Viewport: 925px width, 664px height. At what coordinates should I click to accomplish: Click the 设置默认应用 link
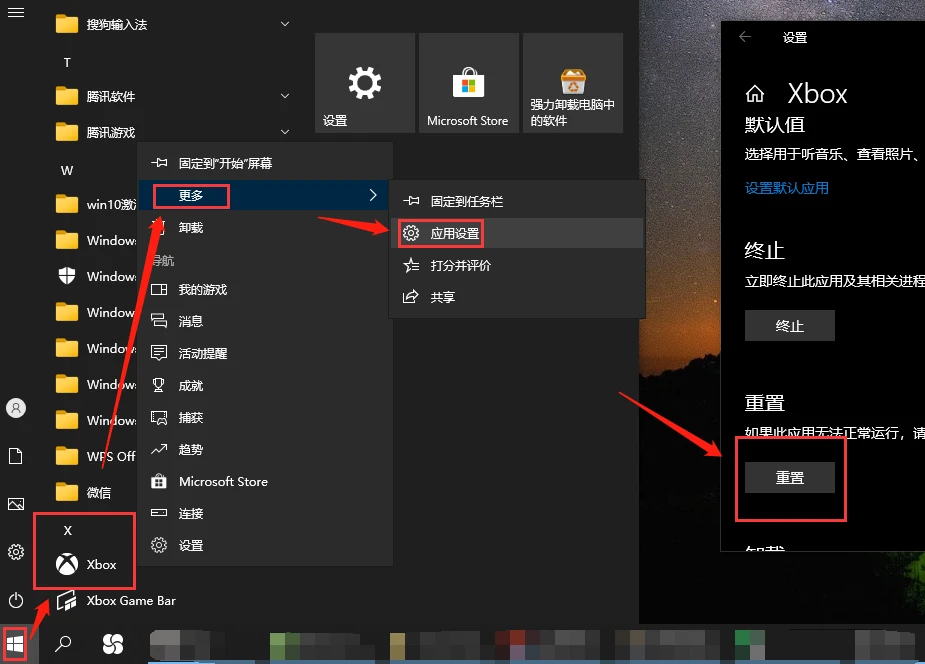click(786, 188)
